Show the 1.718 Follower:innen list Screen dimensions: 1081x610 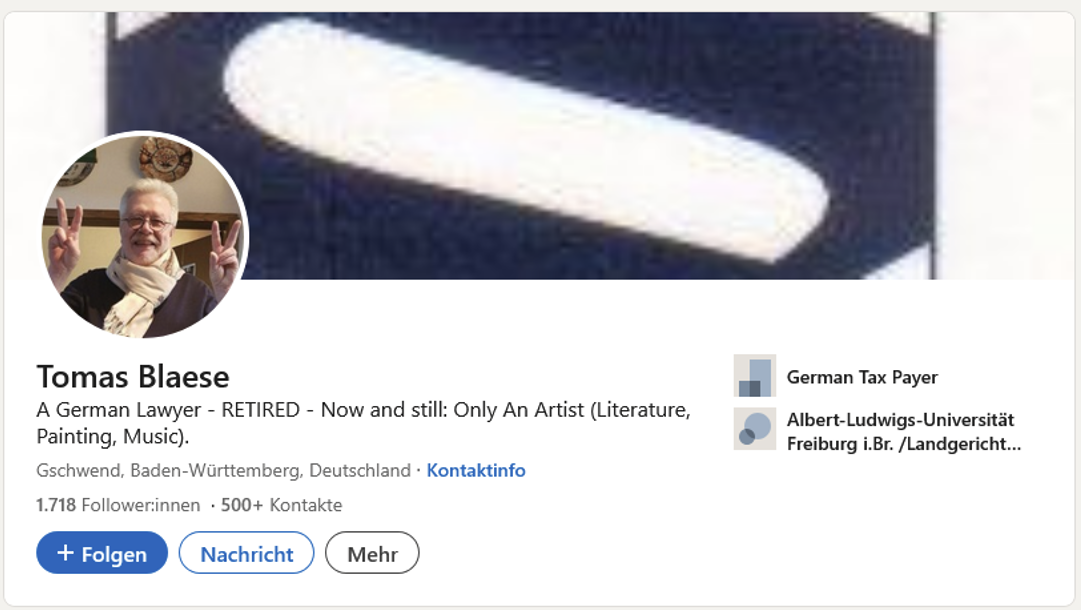(118, 505)
